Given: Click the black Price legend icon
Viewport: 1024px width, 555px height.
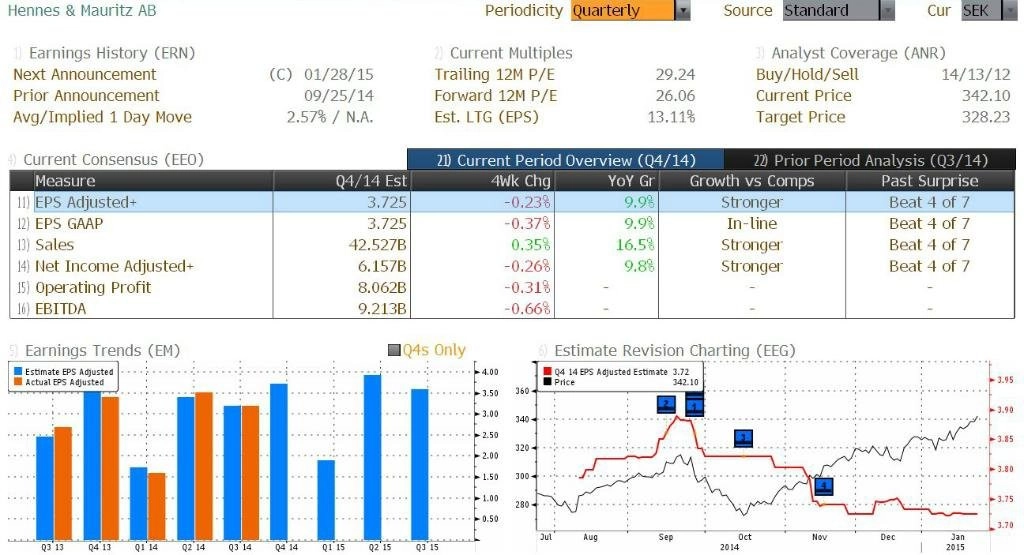Looking at the screenshot, I should 545,382.
